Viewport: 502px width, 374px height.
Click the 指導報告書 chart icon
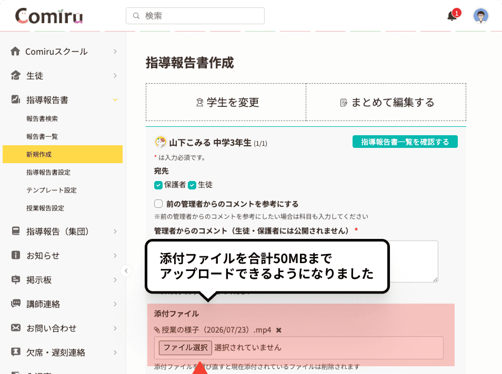(x=15, y=99)
